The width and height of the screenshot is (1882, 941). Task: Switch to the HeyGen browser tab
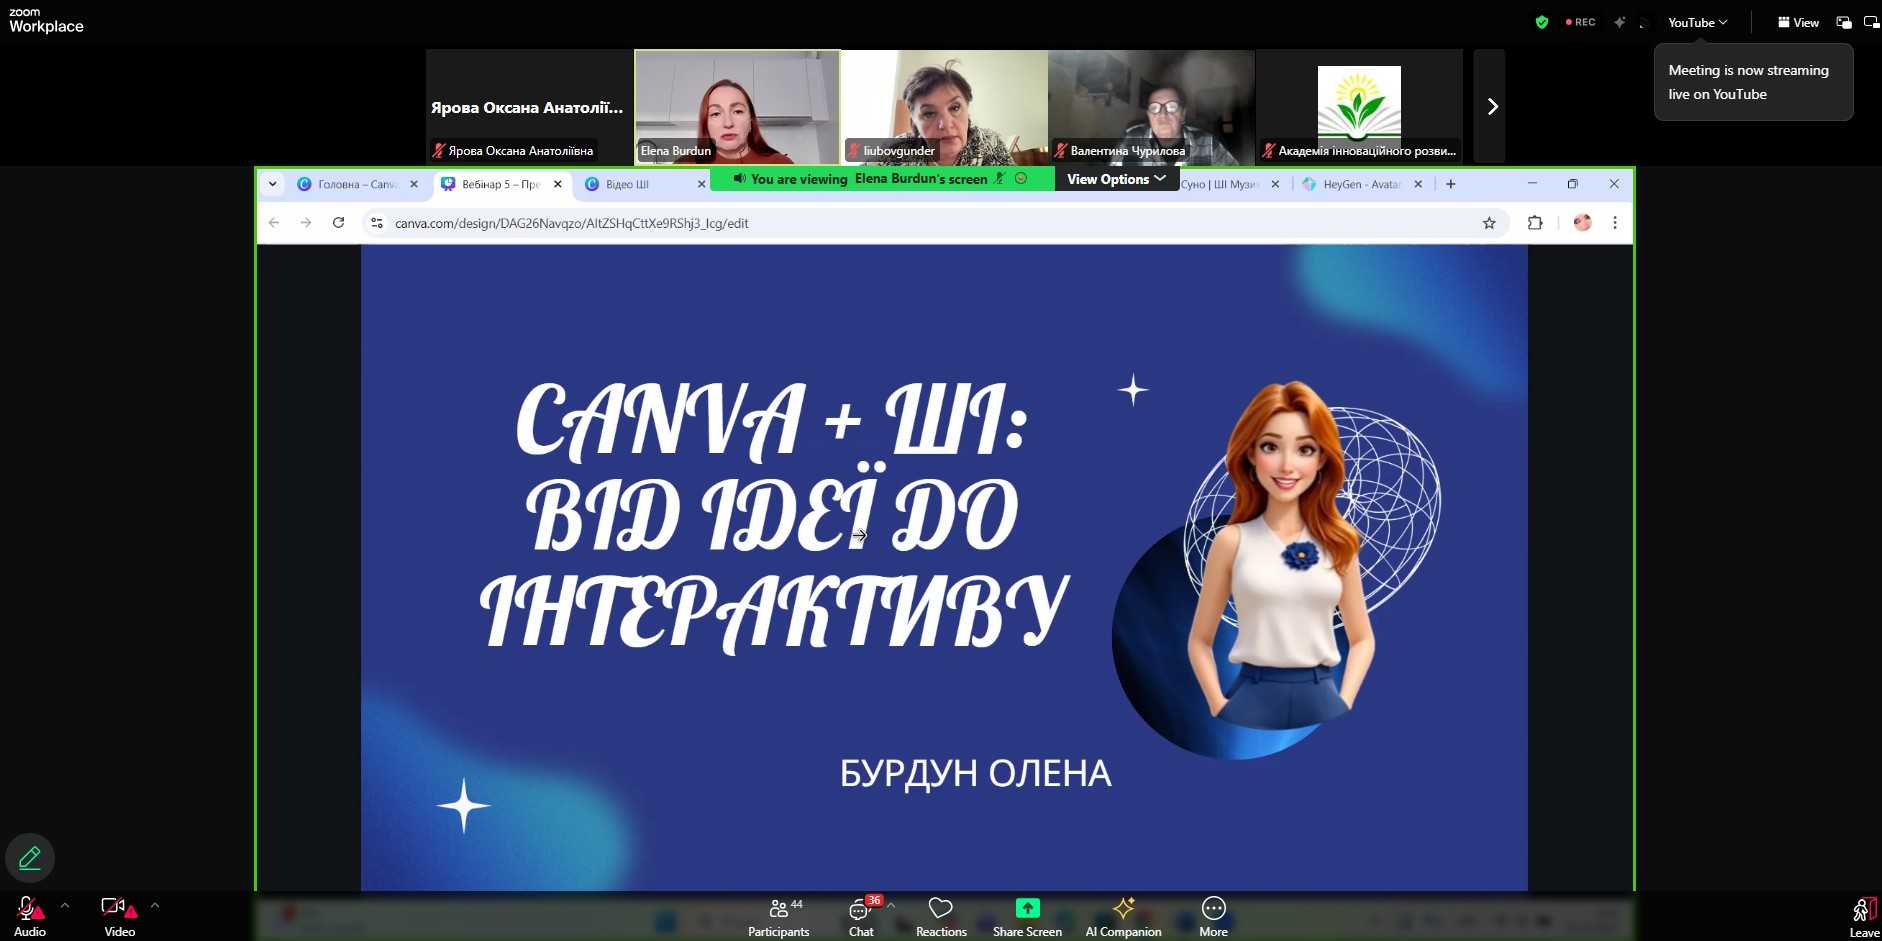(x=1360, y=184)
